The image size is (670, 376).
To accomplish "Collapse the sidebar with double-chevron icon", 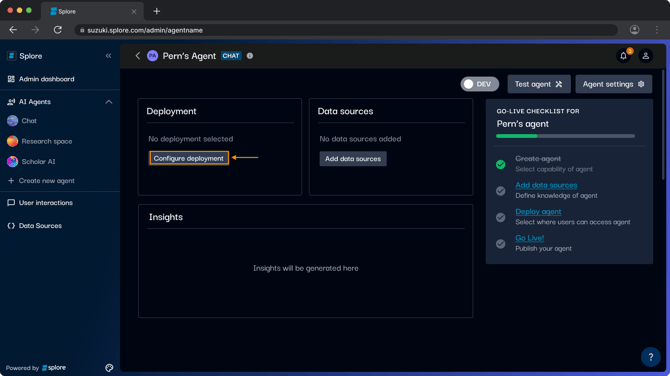I will pyautogui.click(x=108, y=56).
